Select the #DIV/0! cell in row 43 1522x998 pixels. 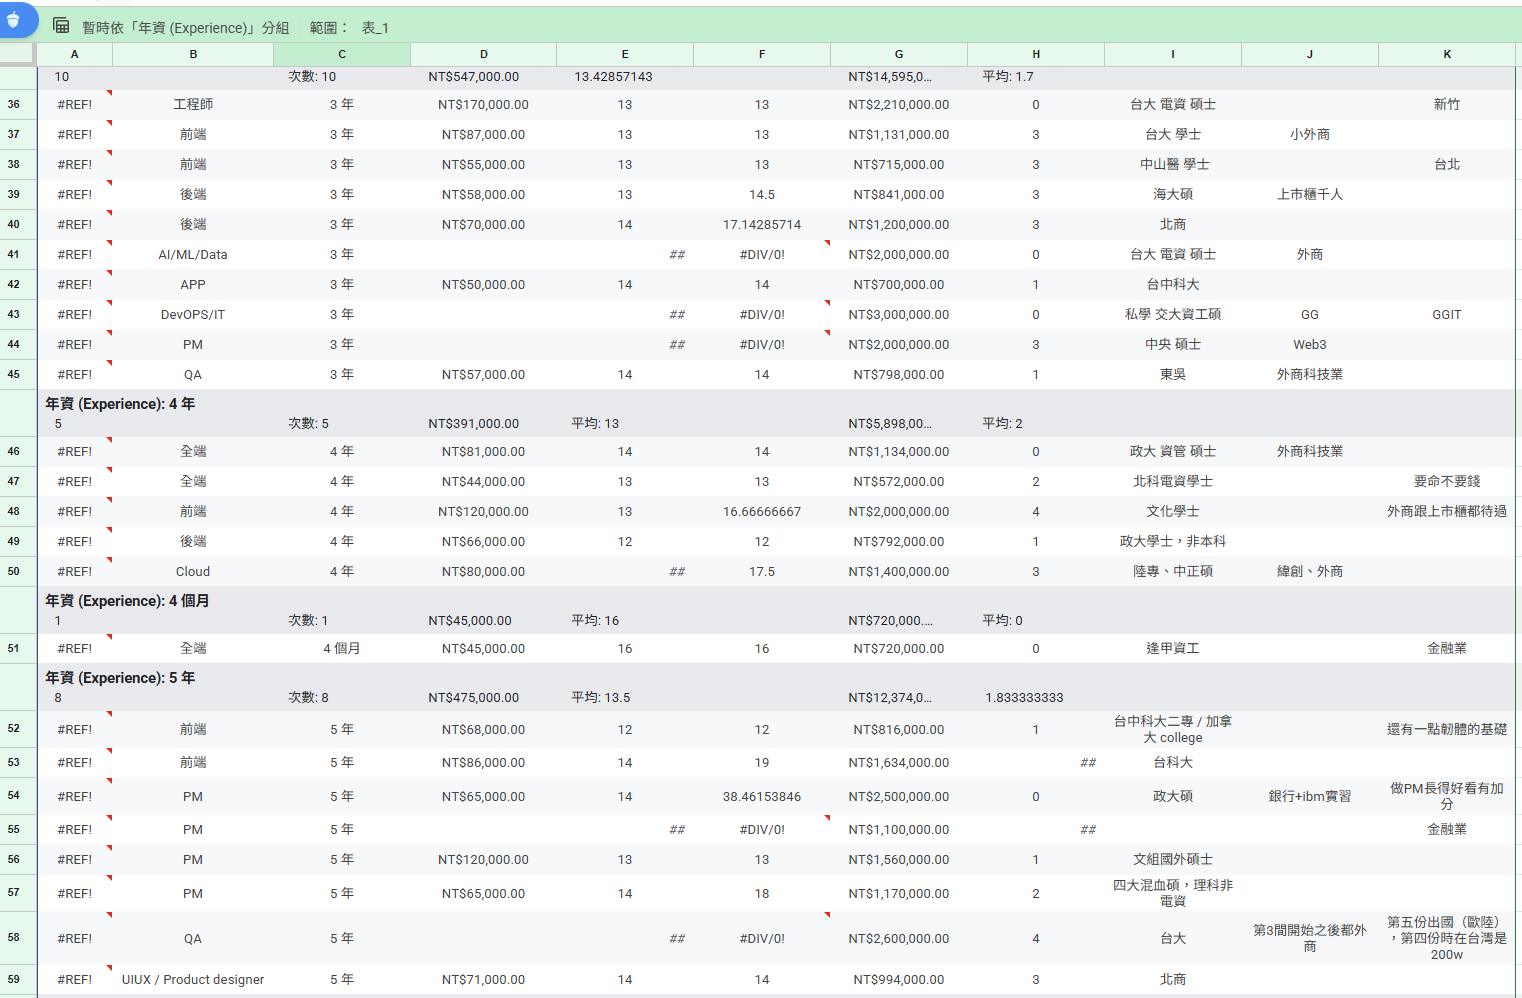pos(762,315)
